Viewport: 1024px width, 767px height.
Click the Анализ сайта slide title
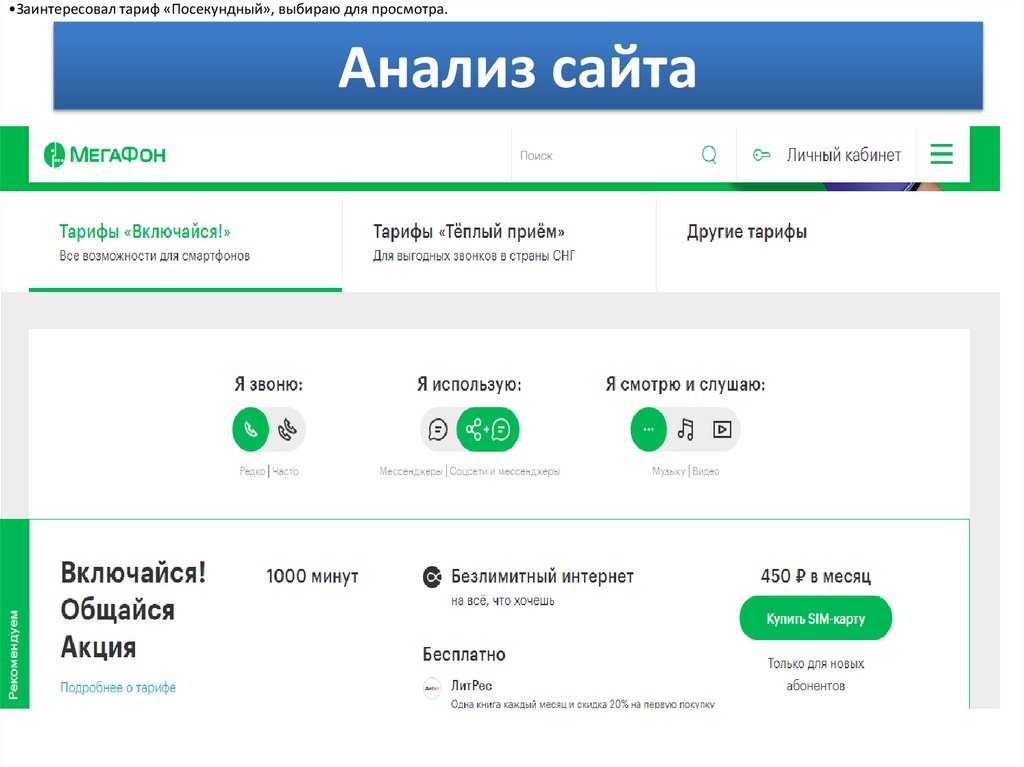pos(518,67)
